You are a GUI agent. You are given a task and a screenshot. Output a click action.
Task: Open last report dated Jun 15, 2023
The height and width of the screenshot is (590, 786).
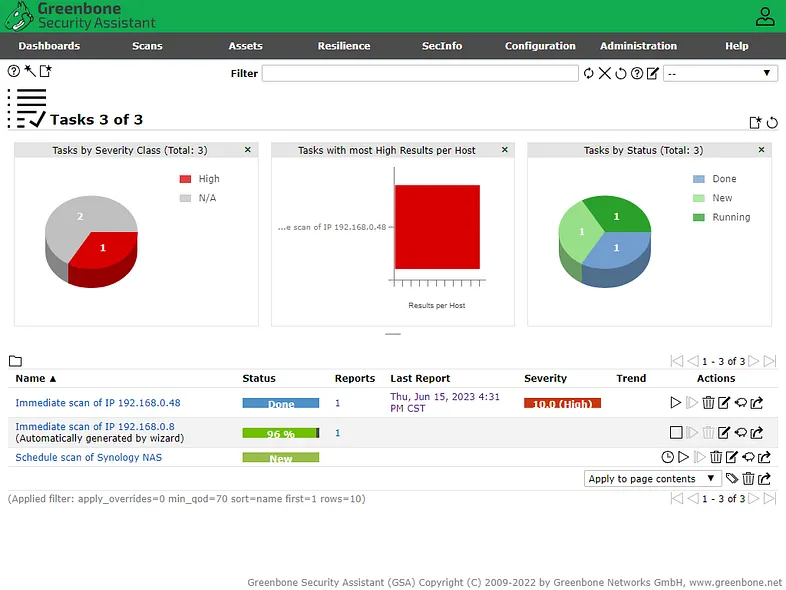pyautogui.click(x=445, y=403)
